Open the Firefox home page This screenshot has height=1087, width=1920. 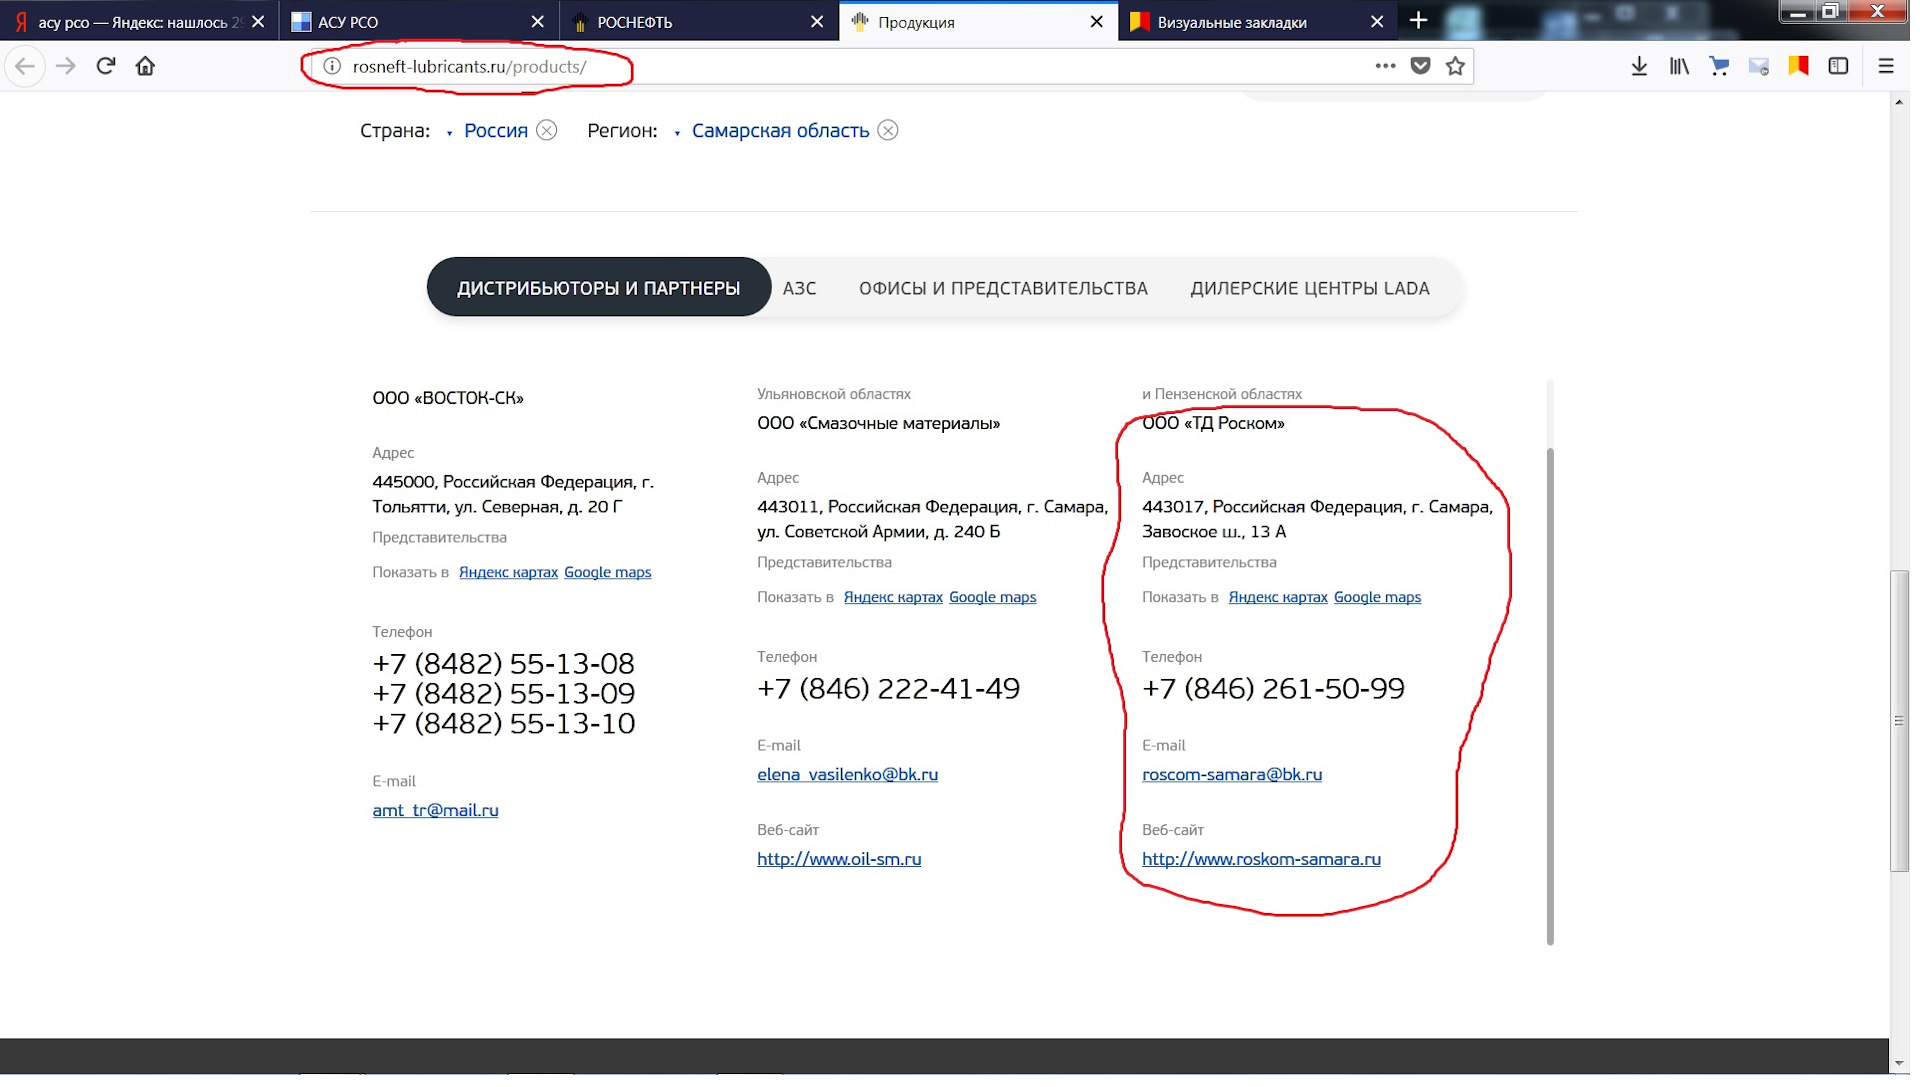(146, 66)
